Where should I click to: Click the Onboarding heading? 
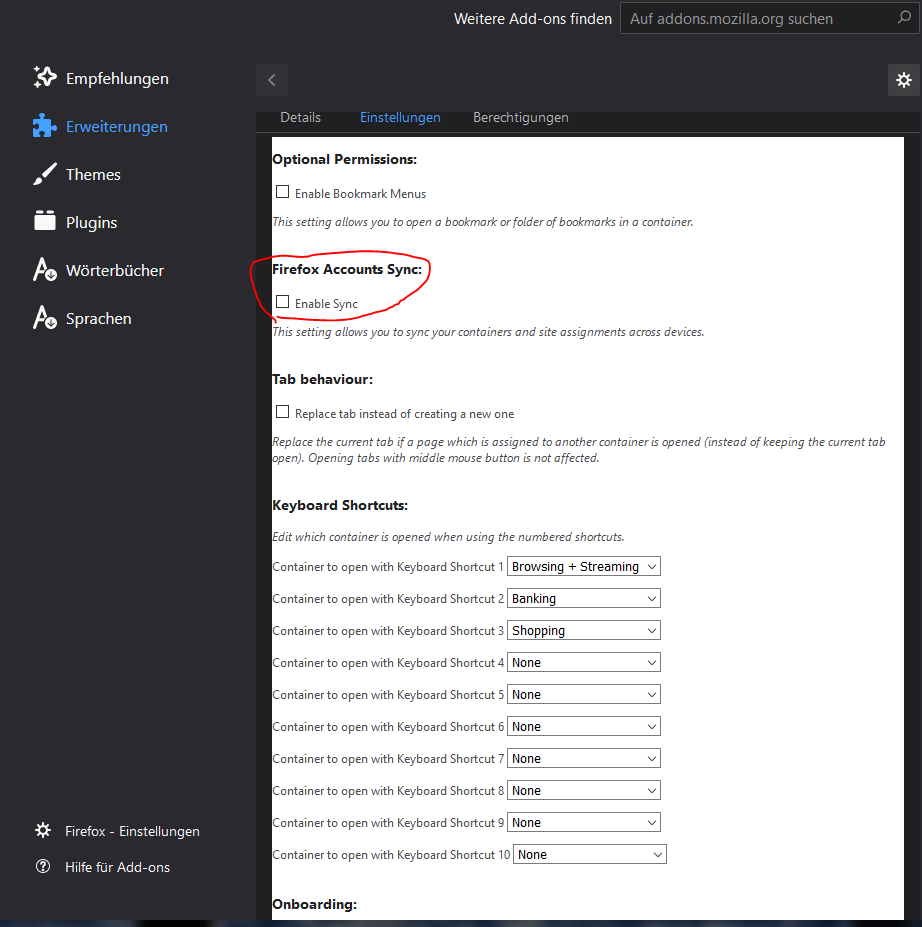coord(314,904)
